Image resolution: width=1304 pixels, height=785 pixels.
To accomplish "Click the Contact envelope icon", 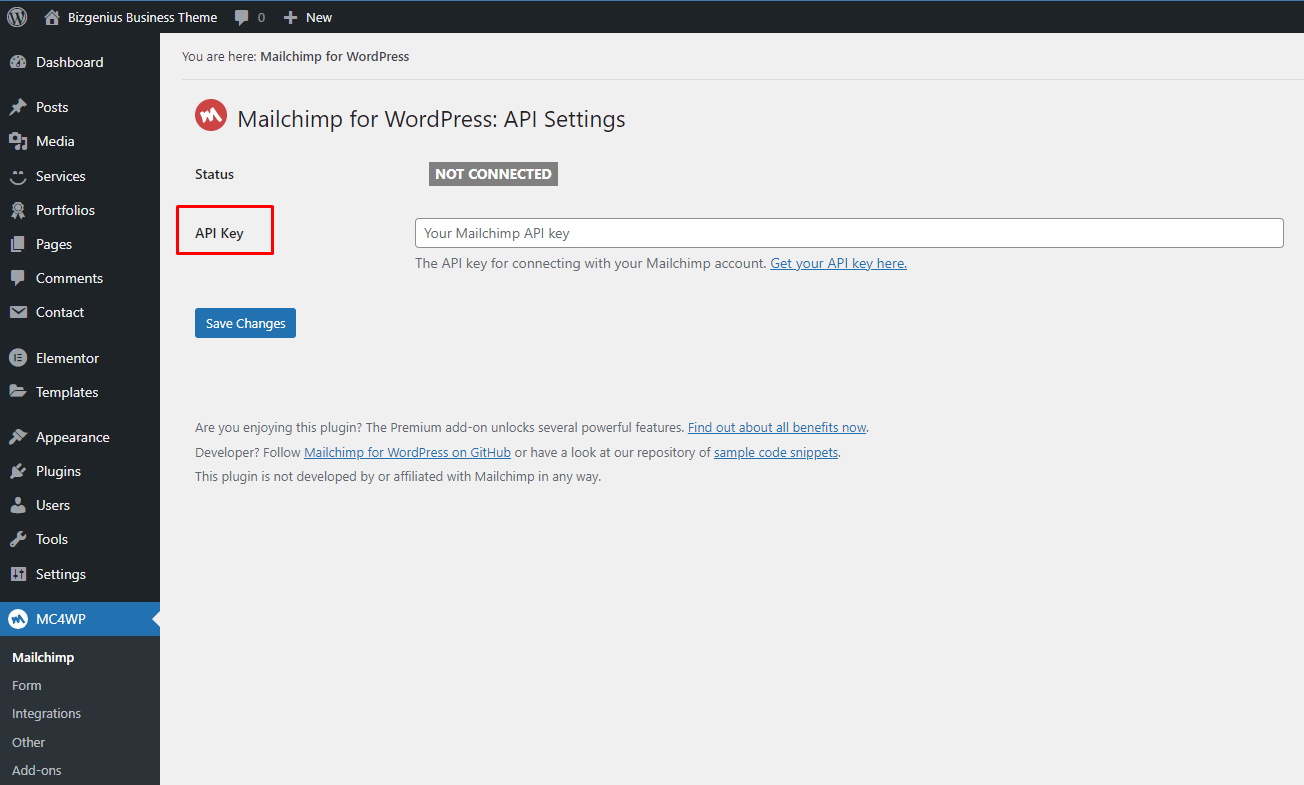I will pos(18,312).
